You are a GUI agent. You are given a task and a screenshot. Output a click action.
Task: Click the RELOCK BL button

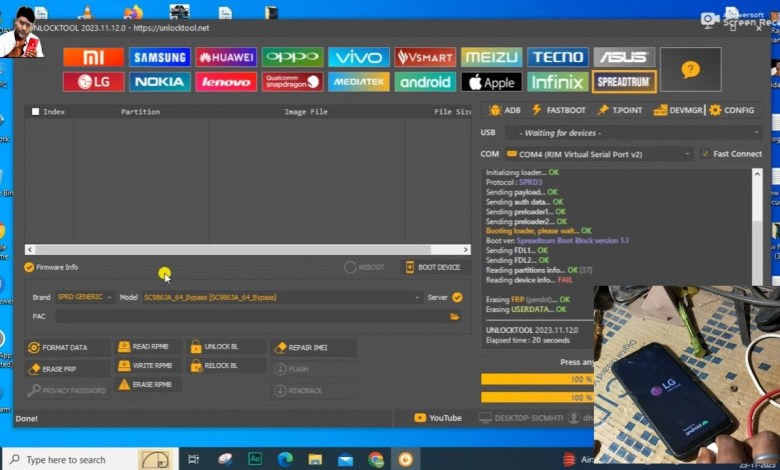(226, 366)
